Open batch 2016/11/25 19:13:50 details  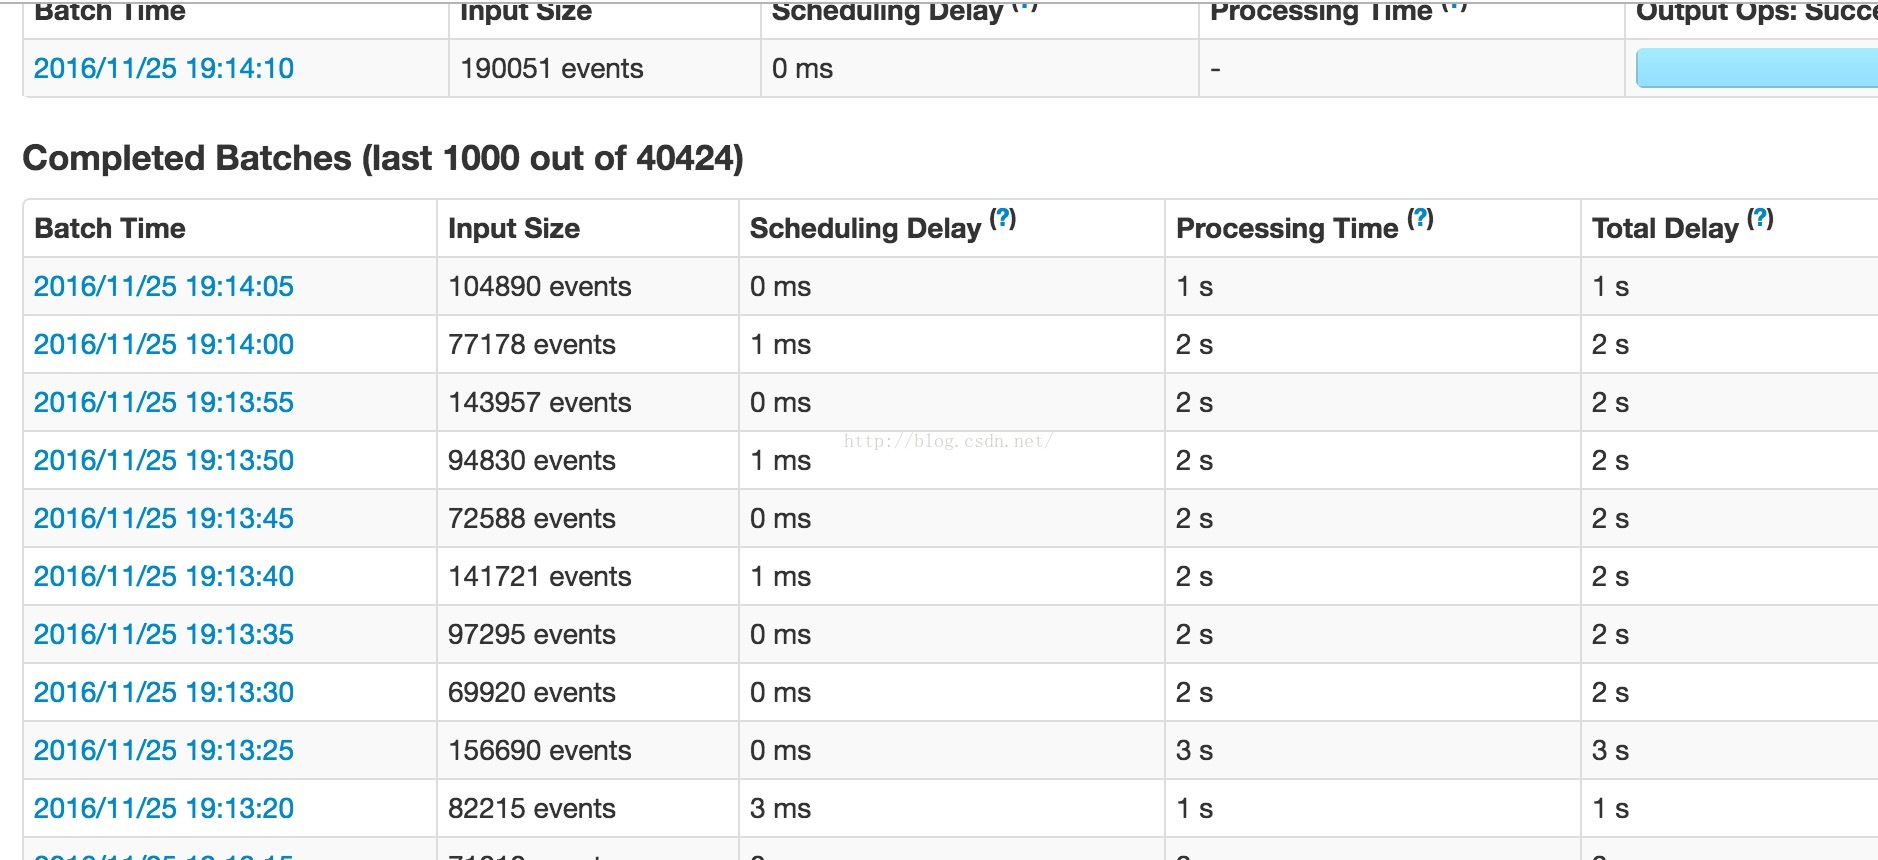pos(164,460)
